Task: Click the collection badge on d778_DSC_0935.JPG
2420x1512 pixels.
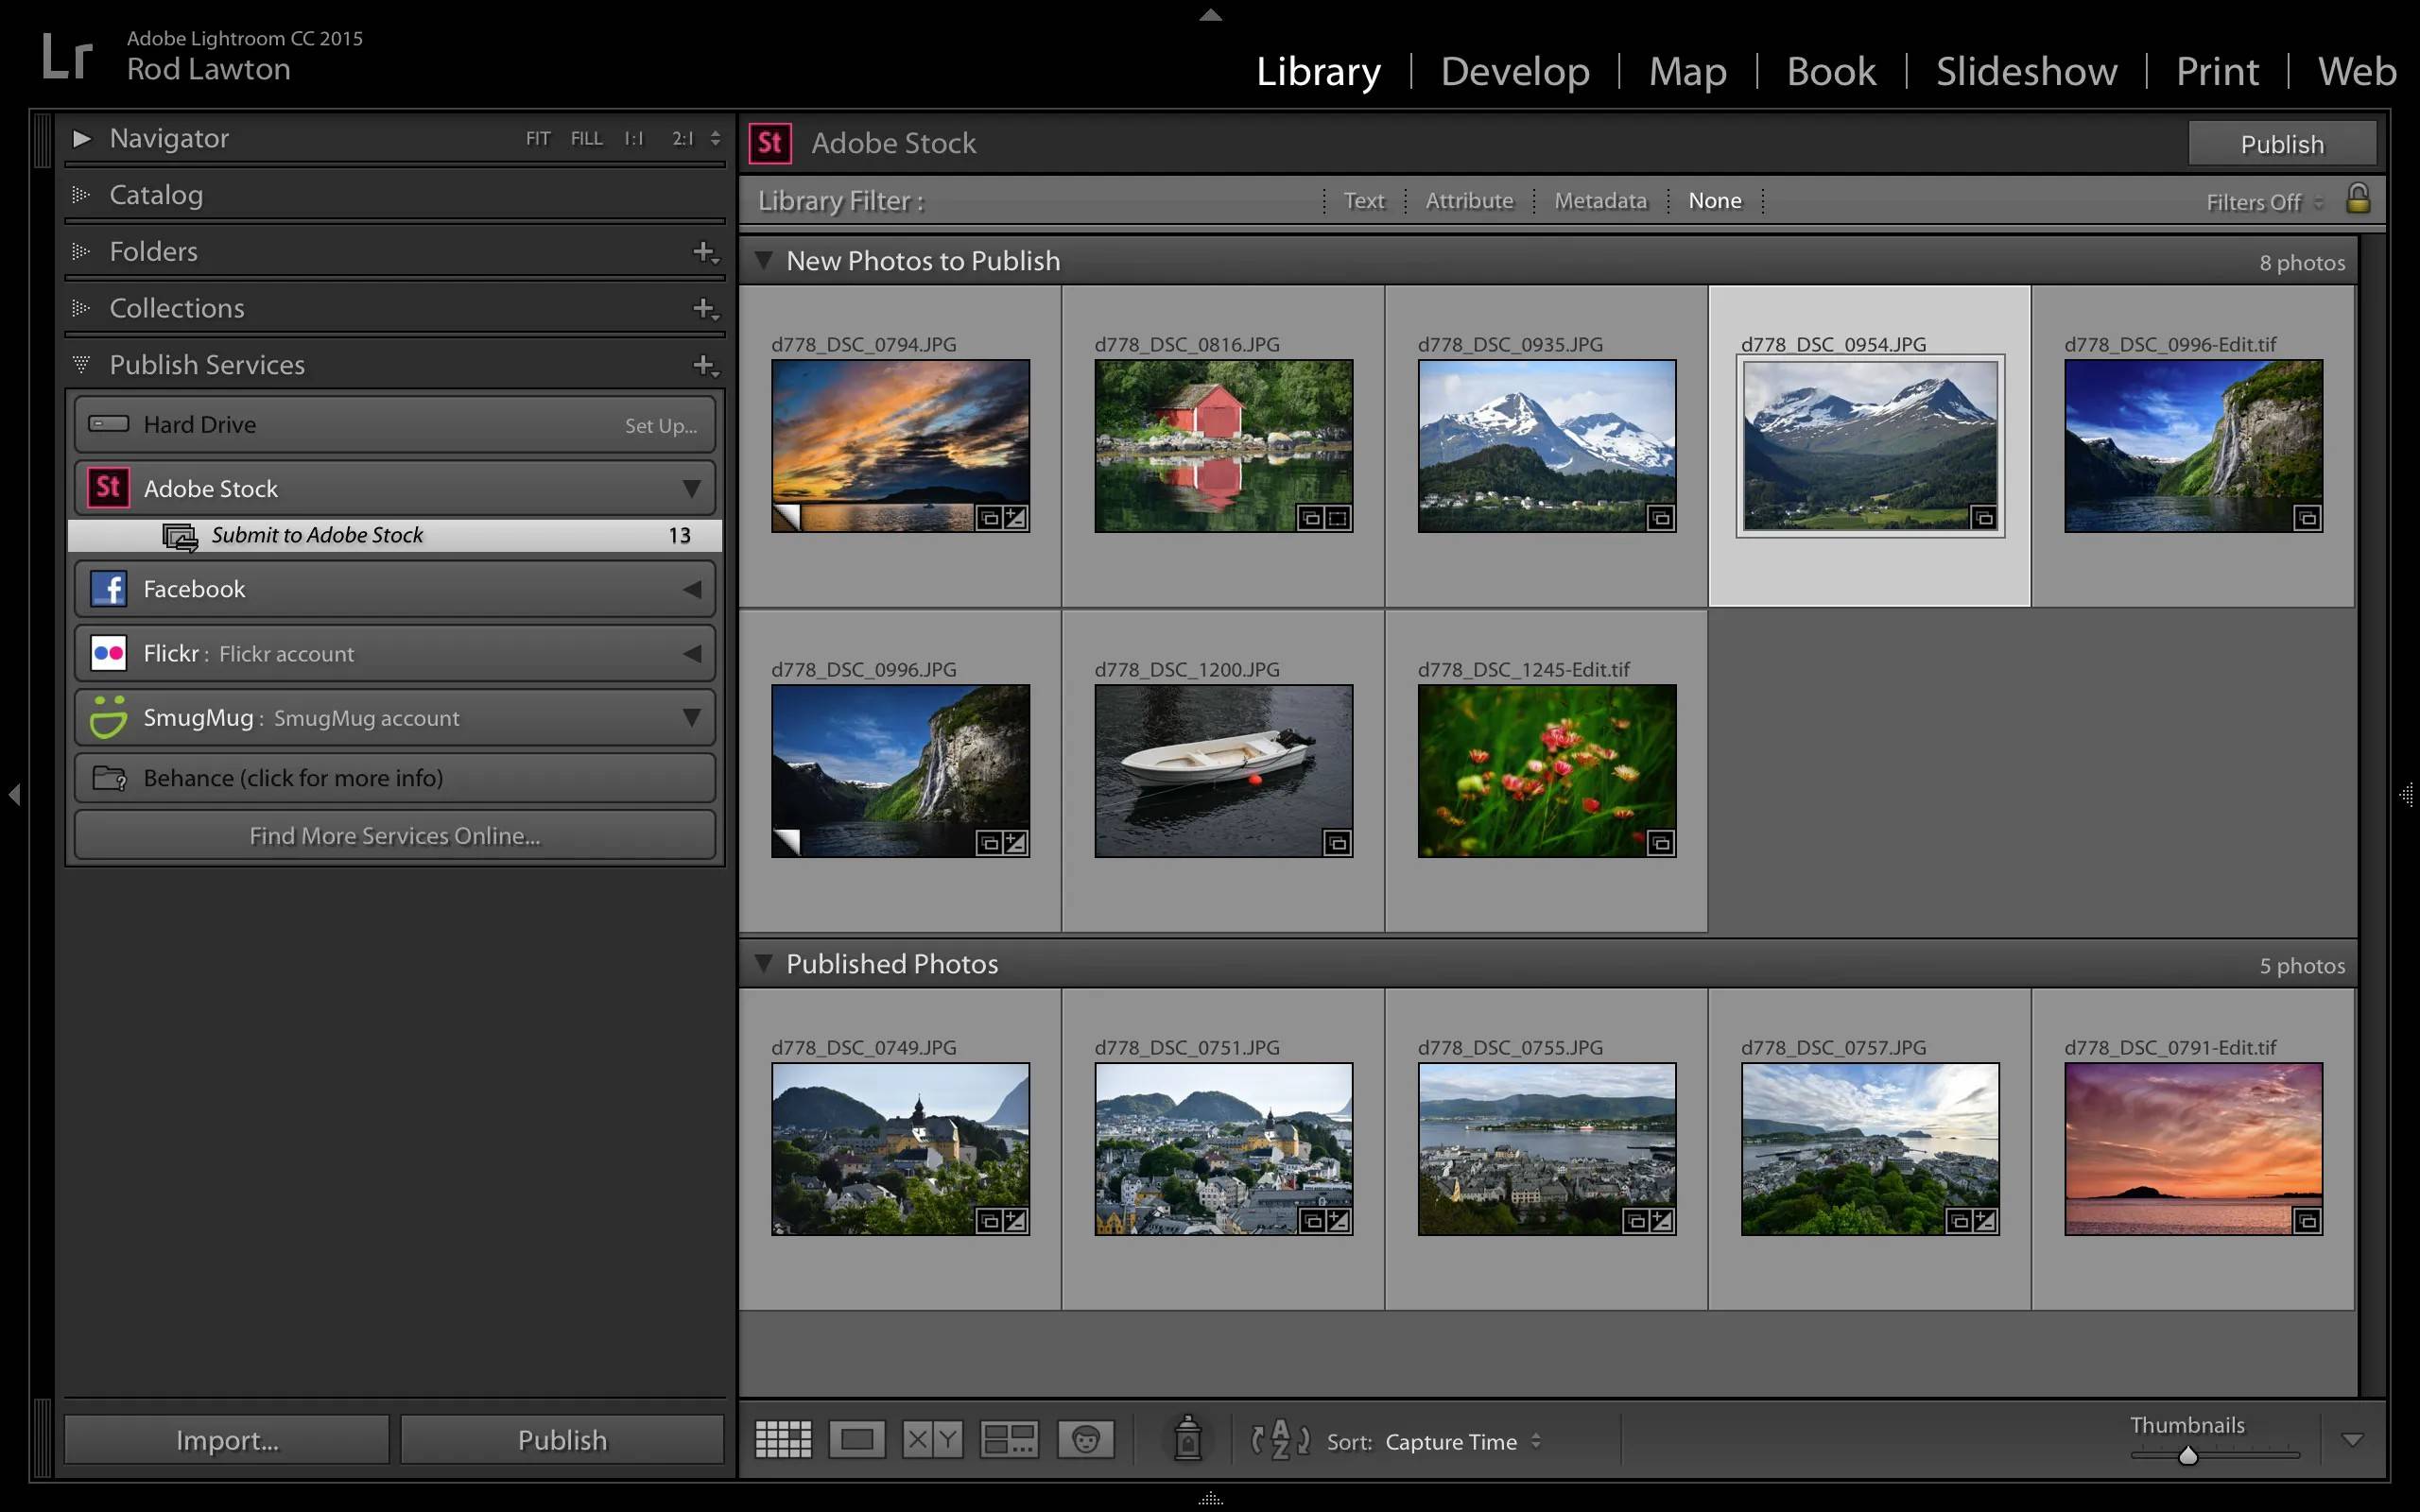Action: click(x=1661, y=518)
